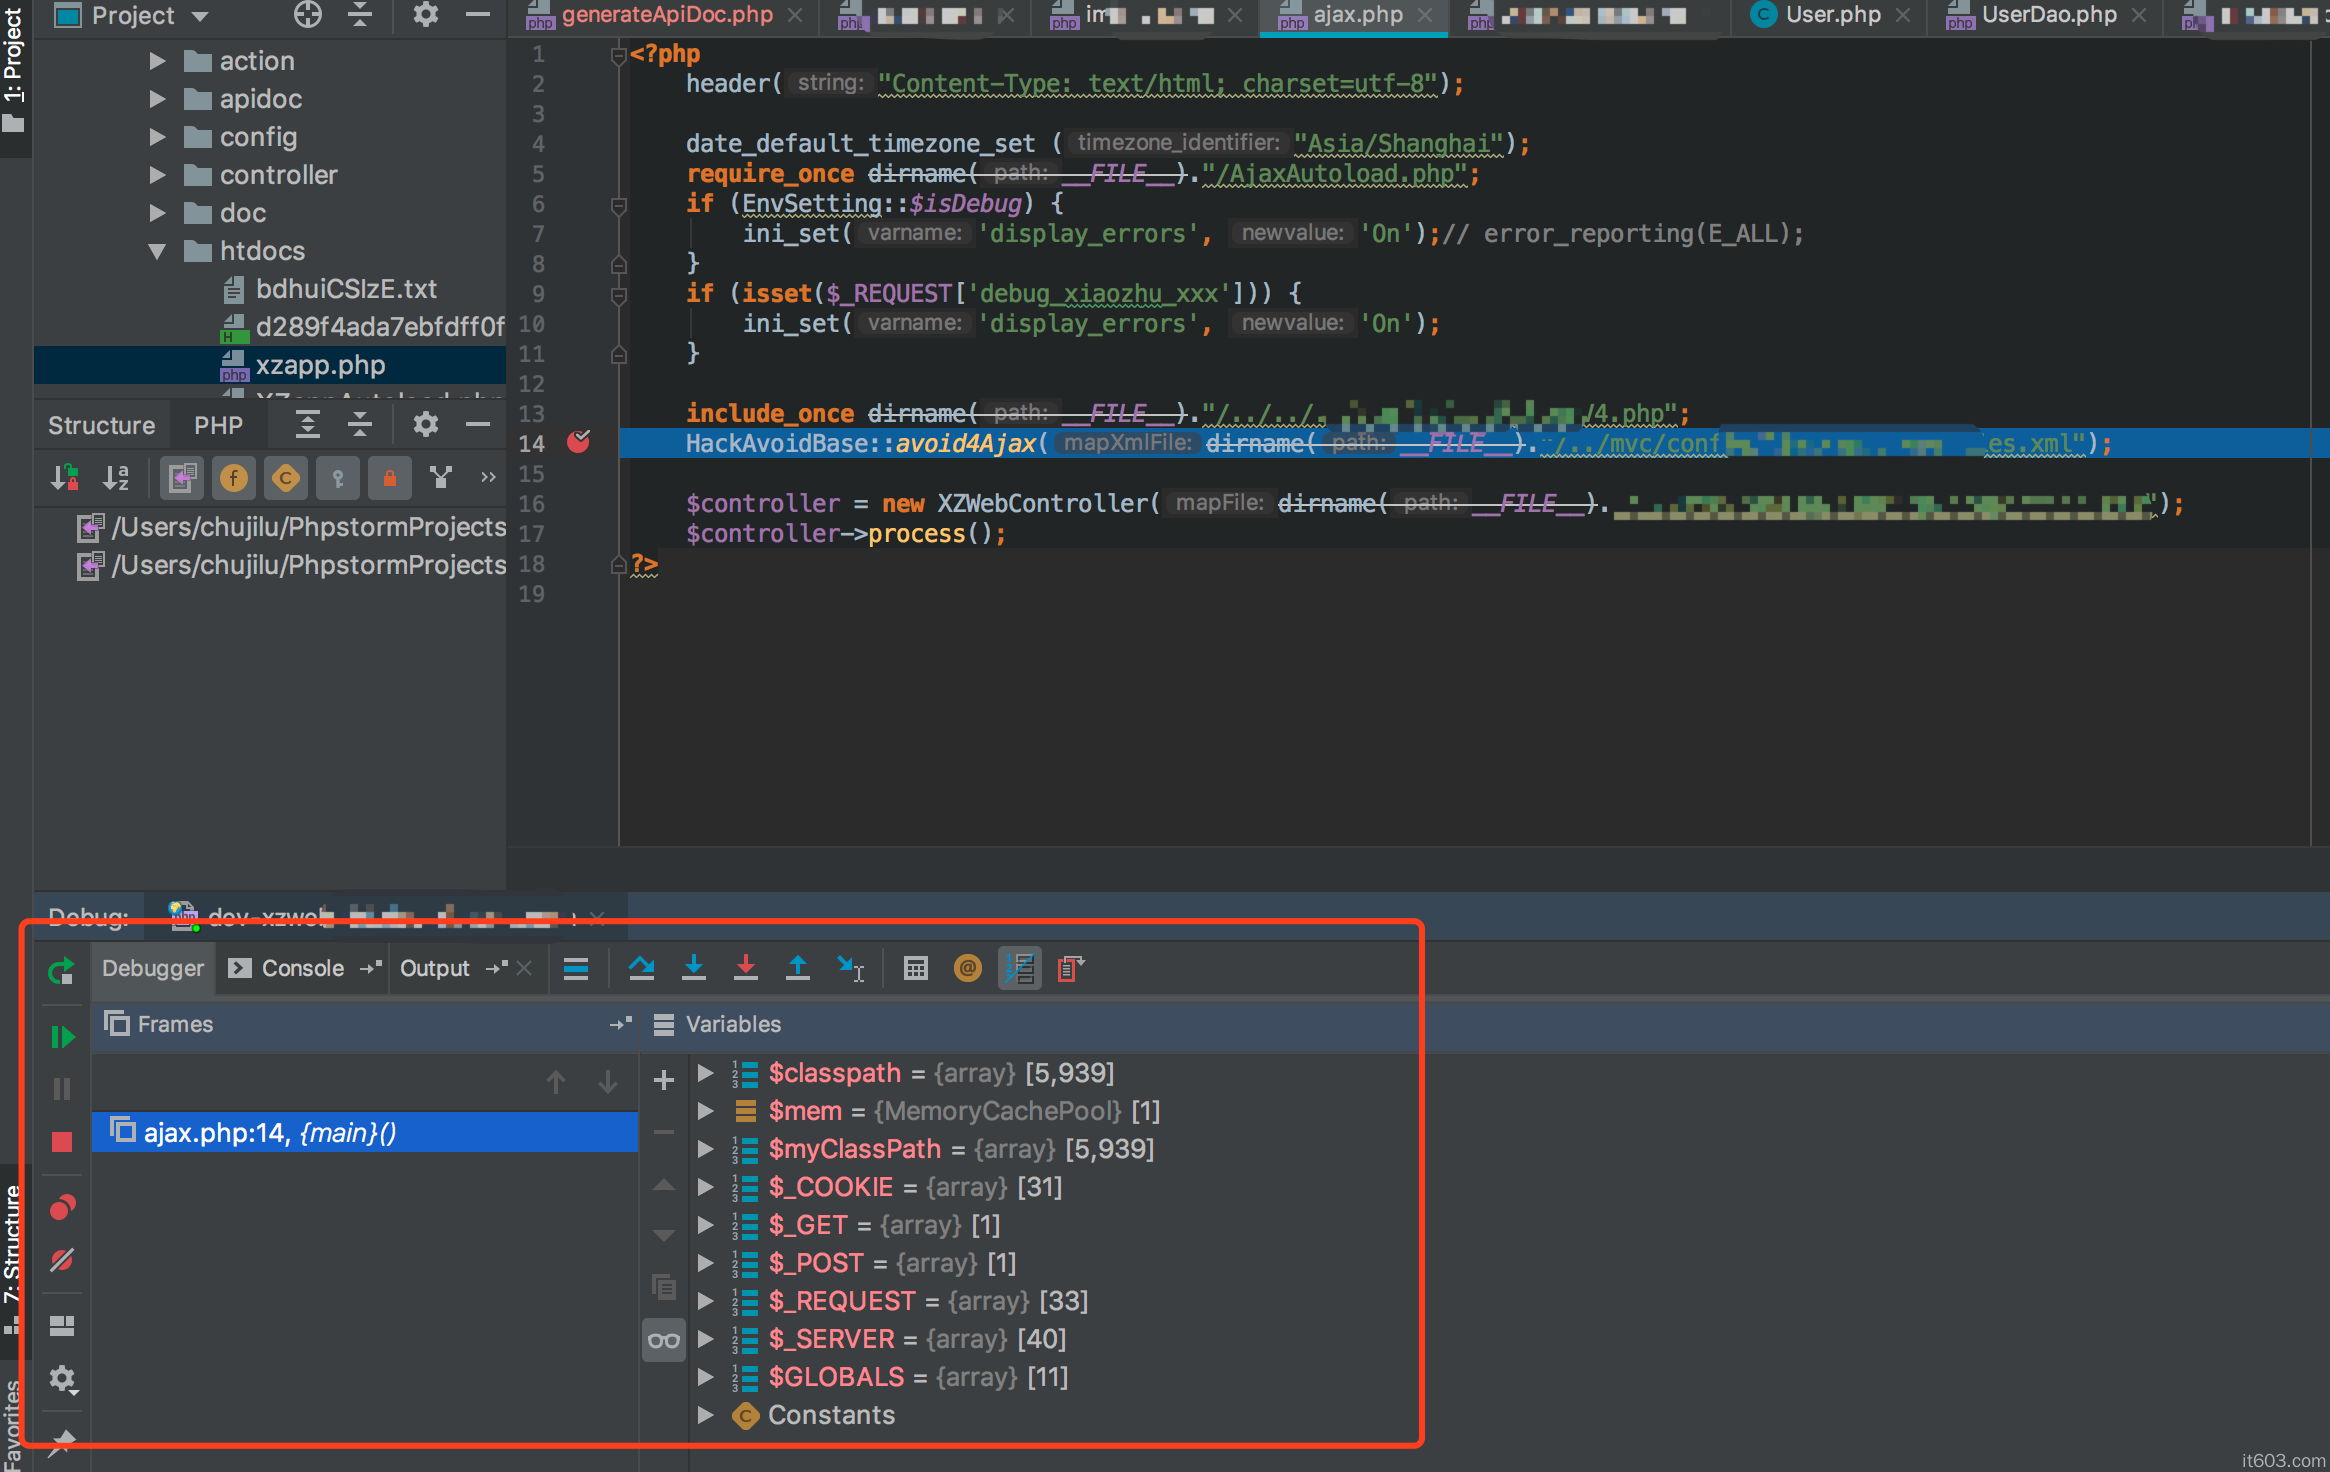This screenshot has width=2330, height=1472.
Task: Click the Force Step Into icon
Action: coord(745,968)
